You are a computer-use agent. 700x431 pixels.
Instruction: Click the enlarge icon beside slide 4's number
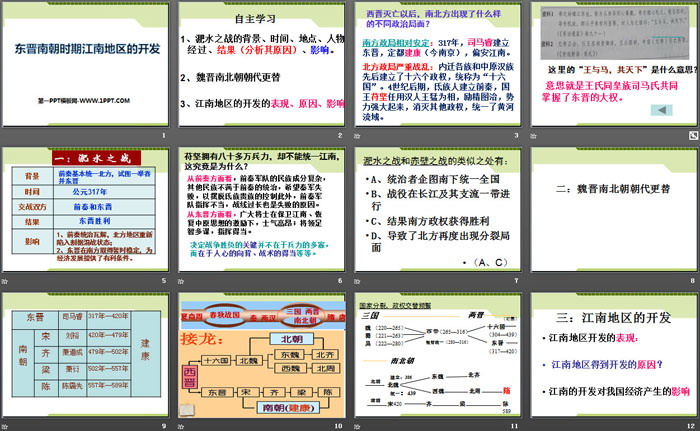click(693, 135)
